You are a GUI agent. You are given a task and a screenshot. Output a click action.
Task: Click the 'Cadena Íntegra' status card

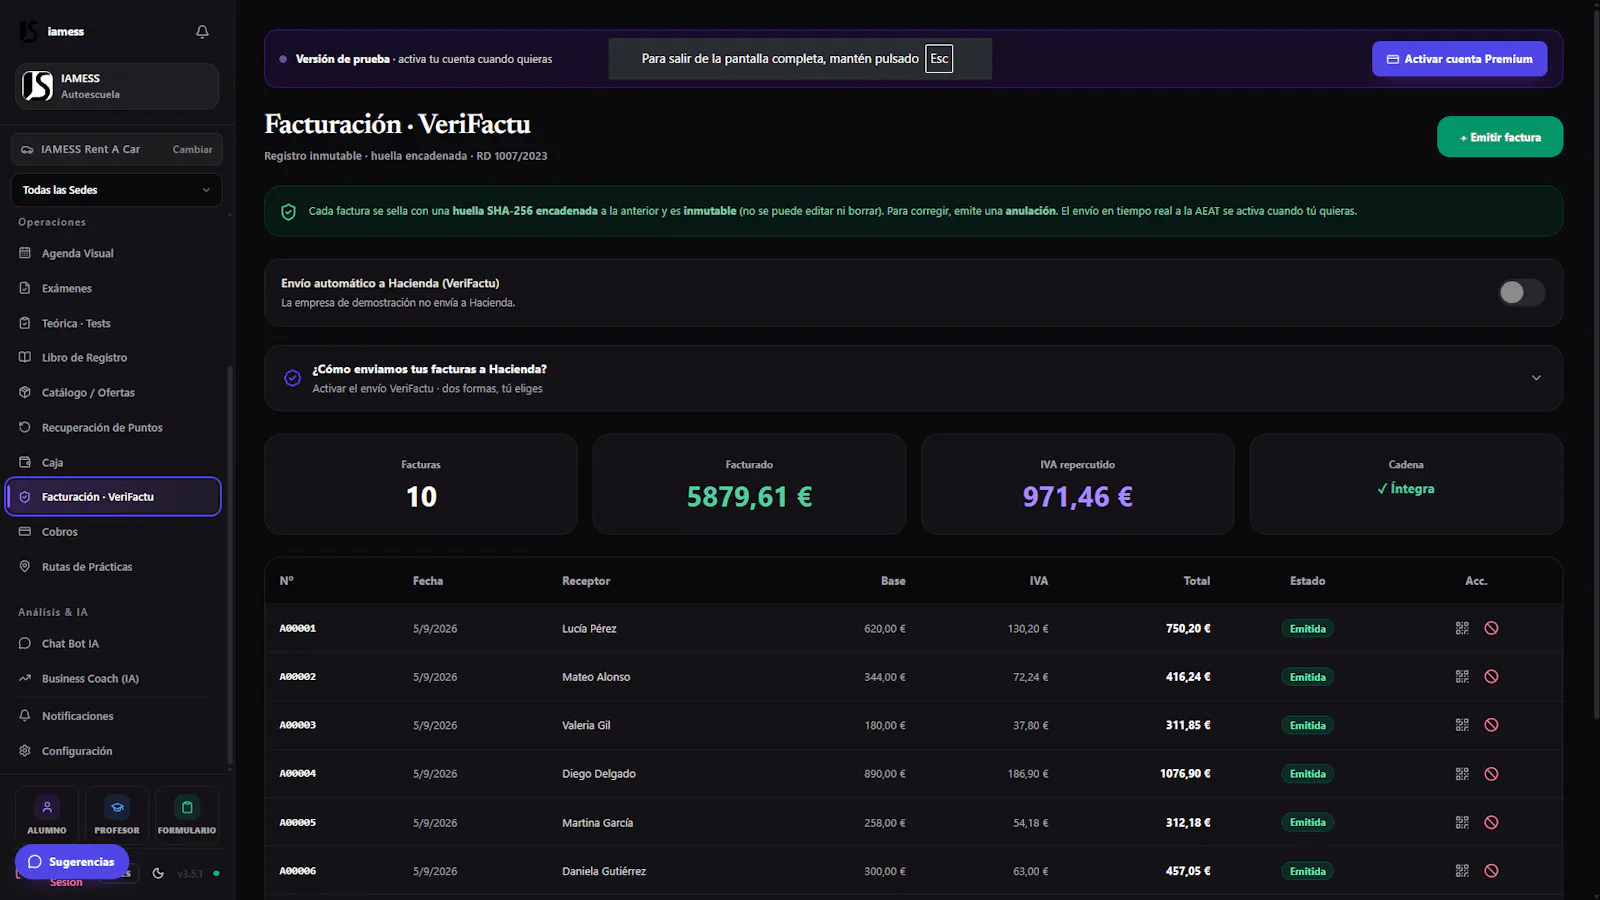[x=1406, y=484]
